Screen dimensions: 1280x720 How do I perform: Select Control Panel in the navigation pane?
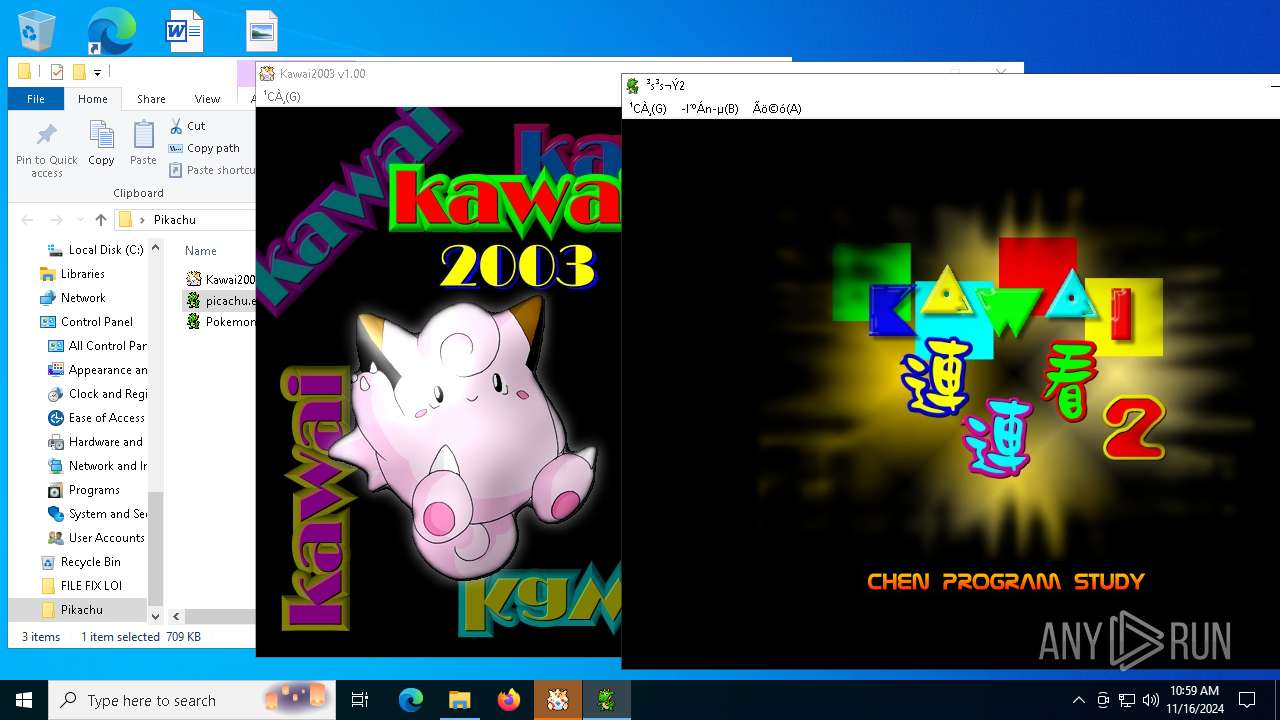(x=86, y=322)
